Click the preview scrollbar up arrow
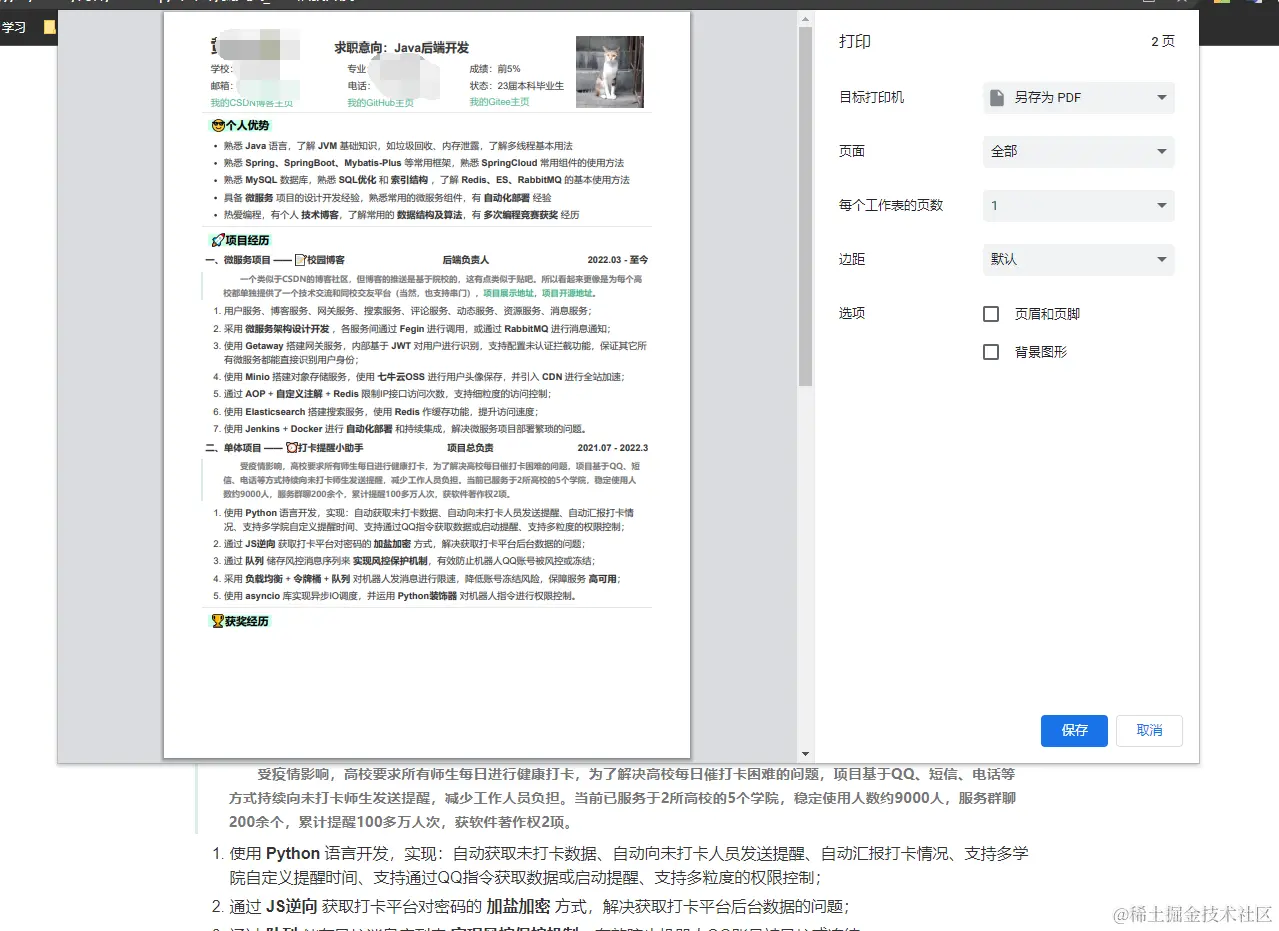 click(x=805, y=20)
